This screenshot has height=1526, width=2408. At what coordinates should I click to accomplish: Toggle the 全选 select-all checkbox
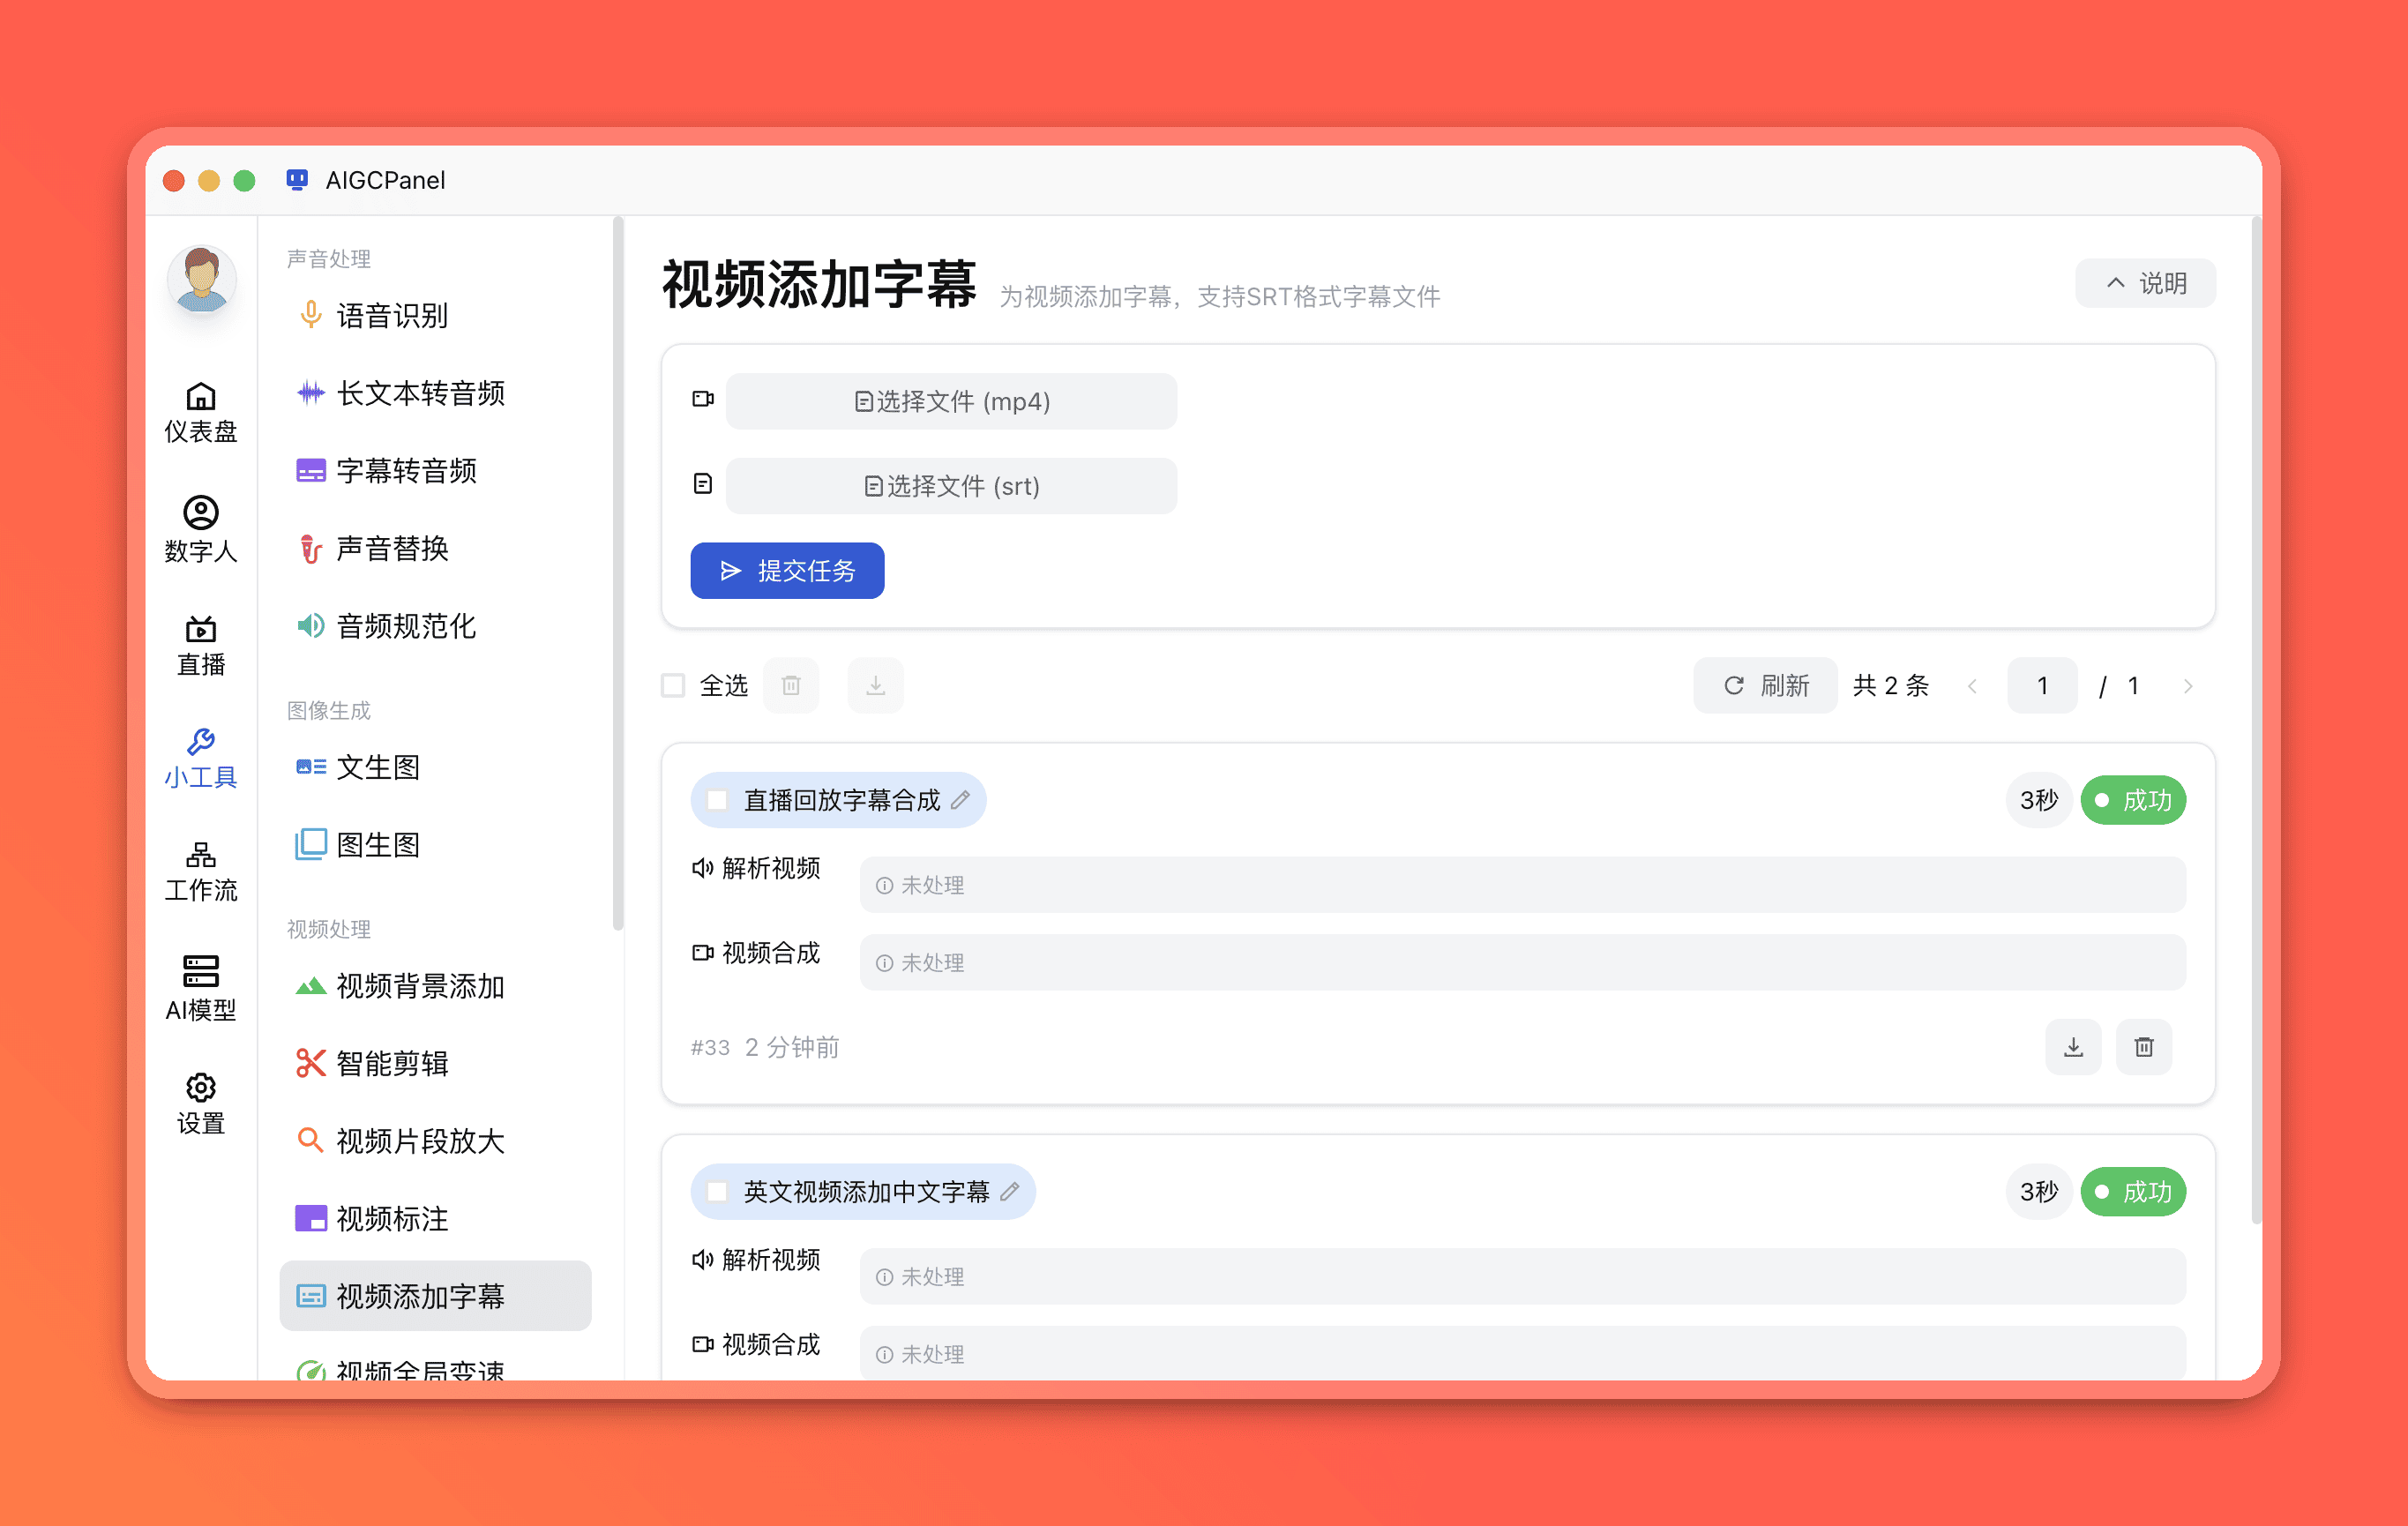point(673,685)
